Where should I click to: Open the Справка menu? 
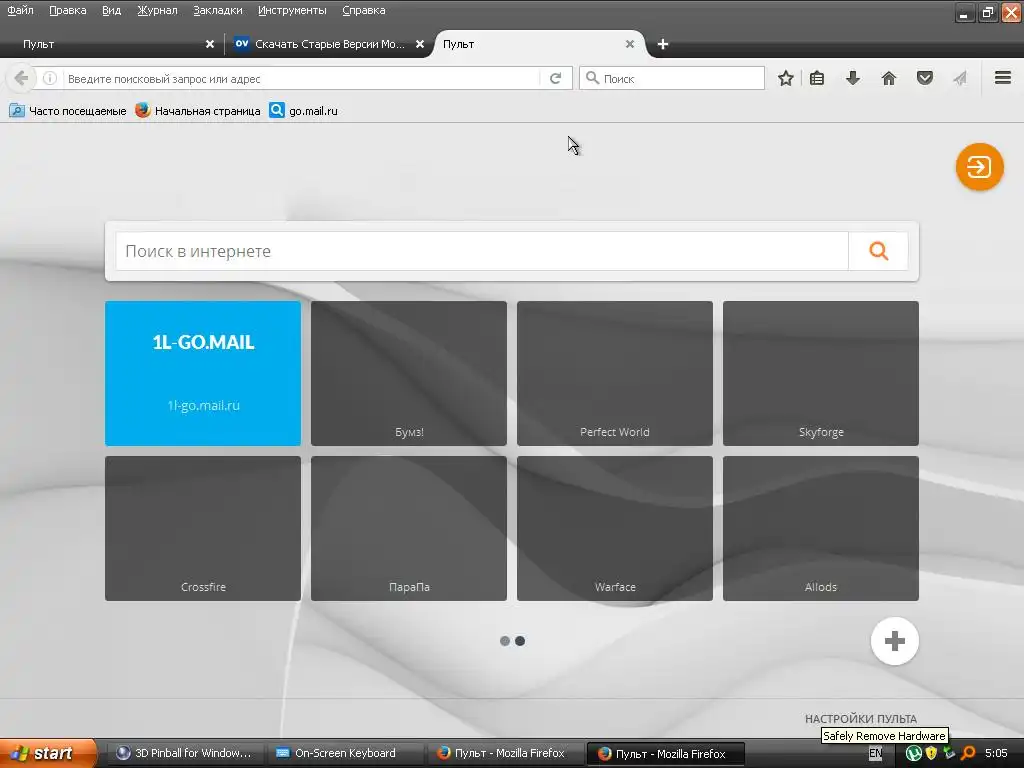pos(363,10)
